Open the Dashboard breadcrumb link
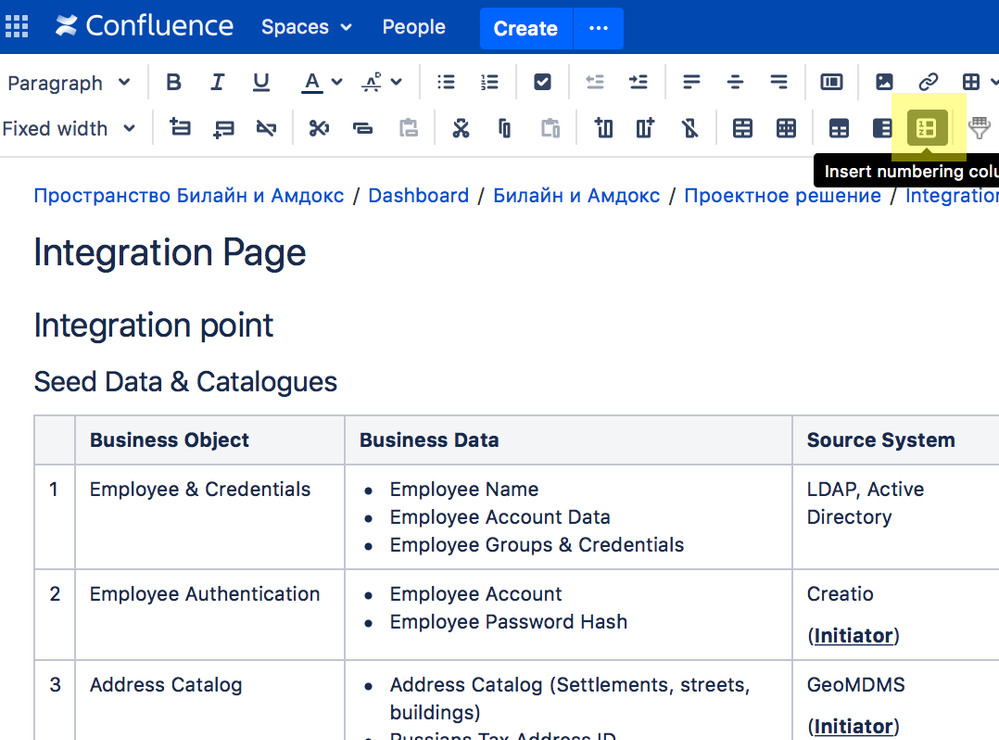This screenshot has width=999, height=740. (418, 195)
